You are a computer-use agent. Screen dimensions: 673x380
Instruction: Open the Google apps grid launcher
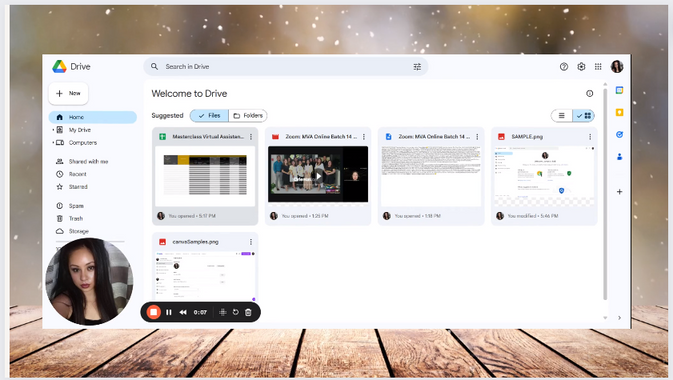(598, 67)
